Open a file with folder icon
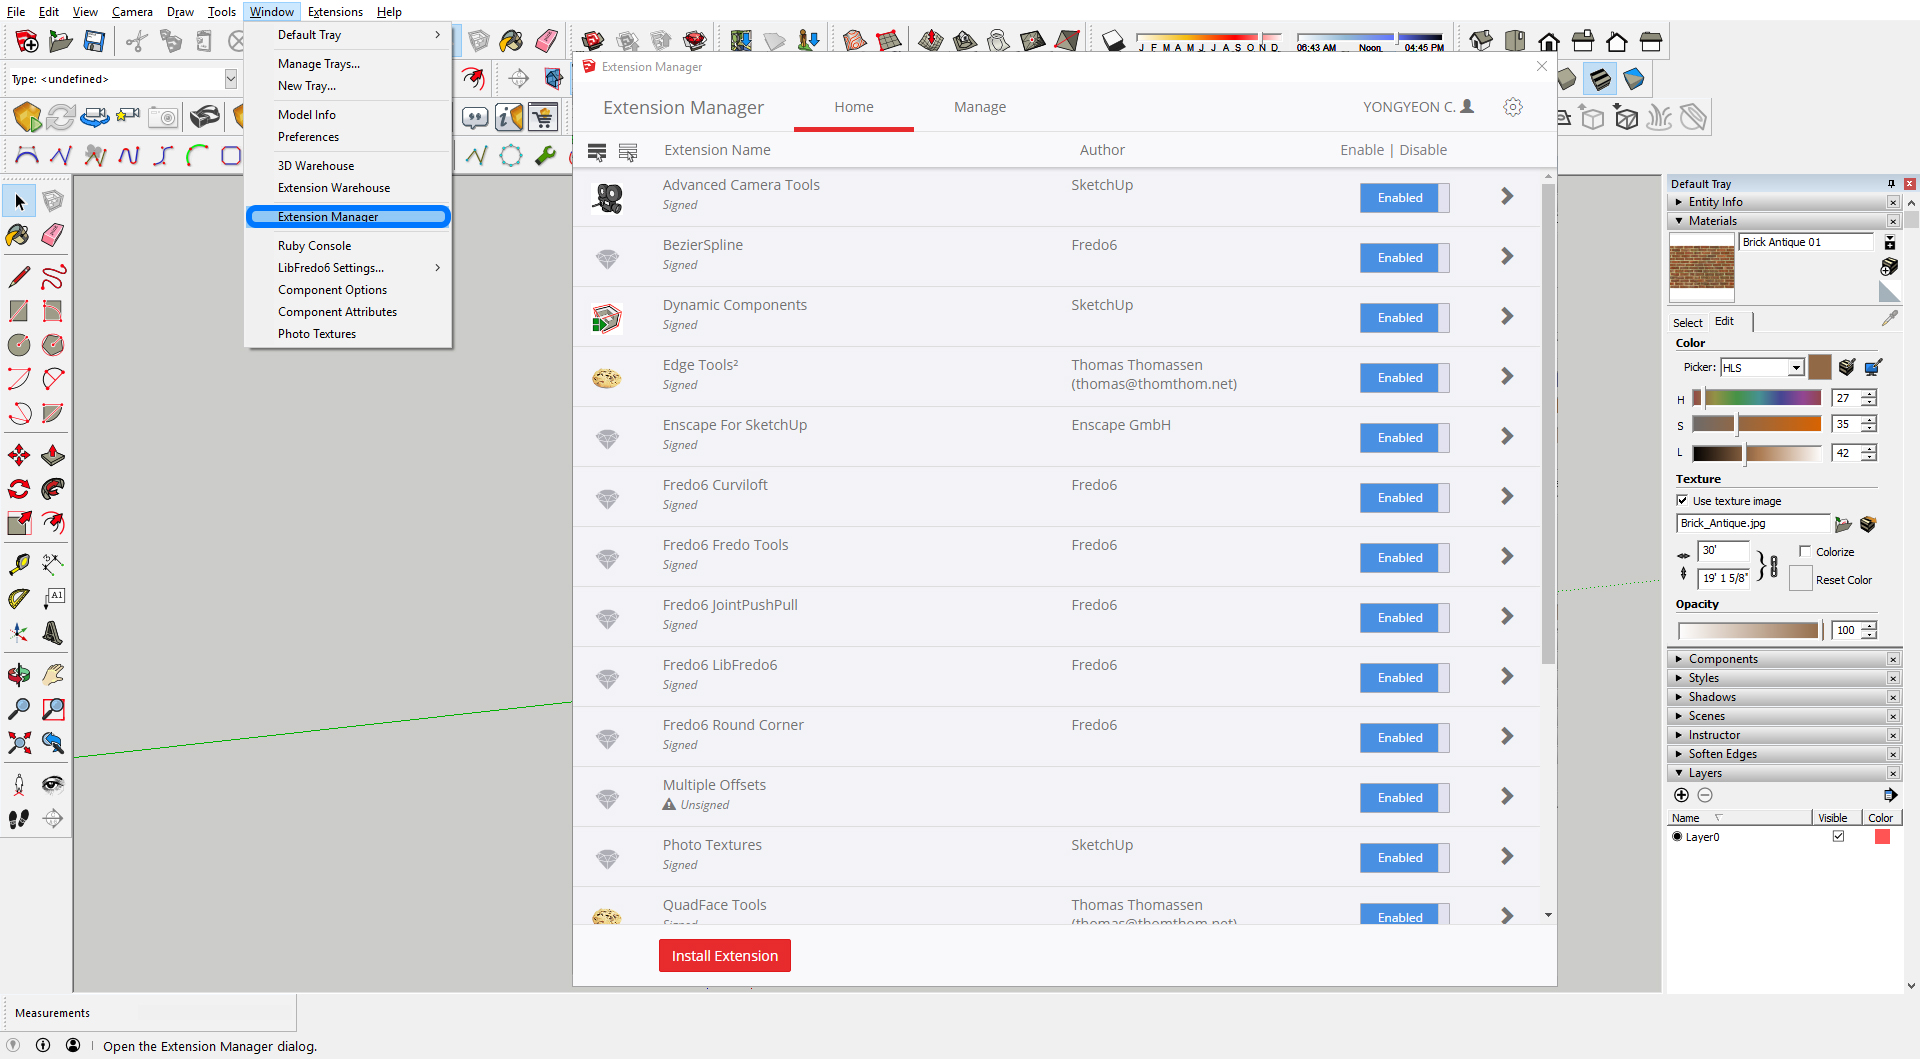 [61, 41]
